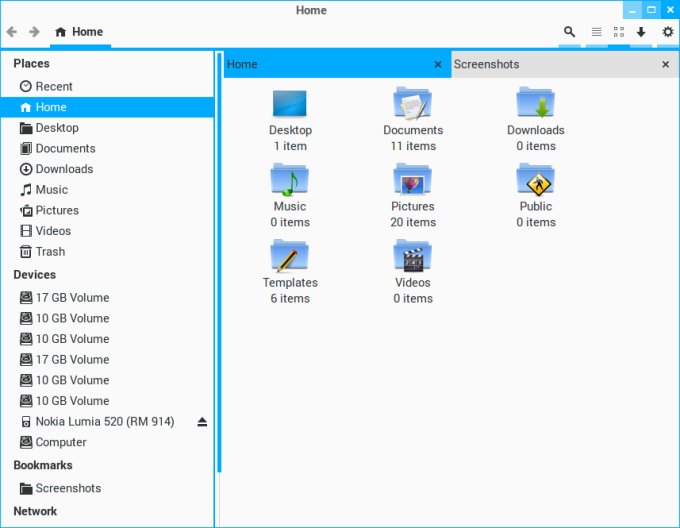Open Music from the sidebar
Screen dimensions: 680x528
pyautogui.click(x=107, y=190)
